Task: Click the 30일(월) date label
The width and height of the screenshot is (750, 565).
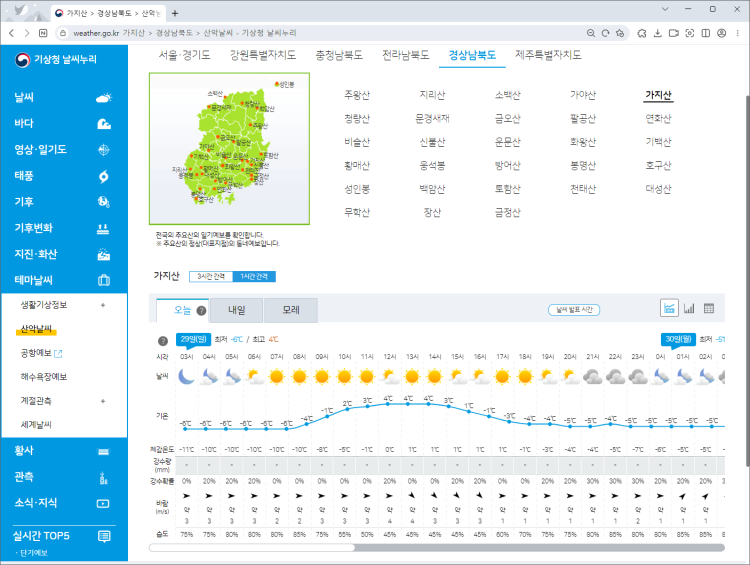Action: [678, 339]
